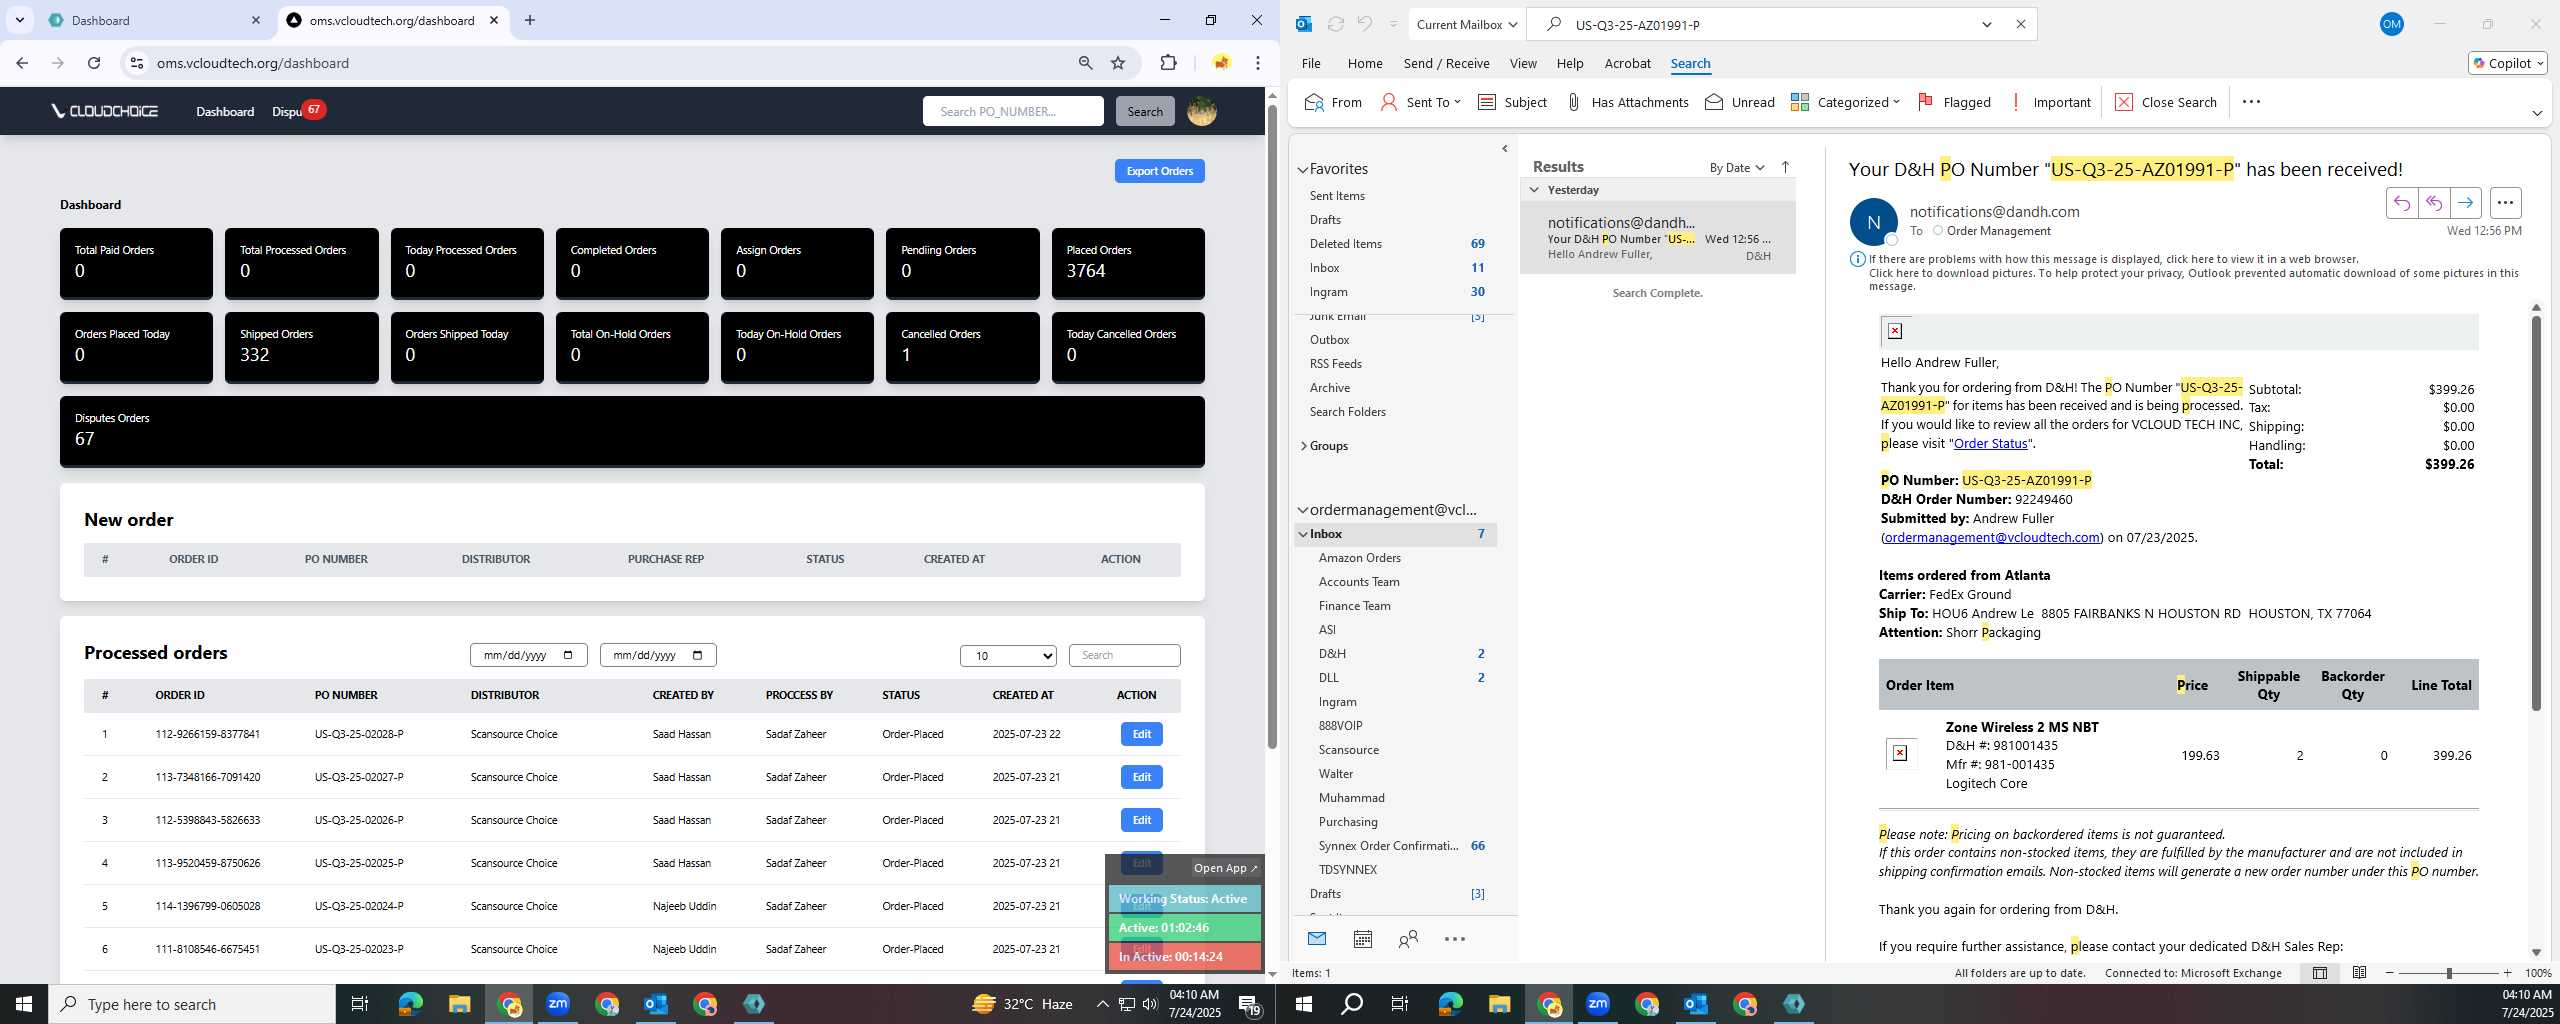Click the first date filter in Processed orders

pos(528,656)
